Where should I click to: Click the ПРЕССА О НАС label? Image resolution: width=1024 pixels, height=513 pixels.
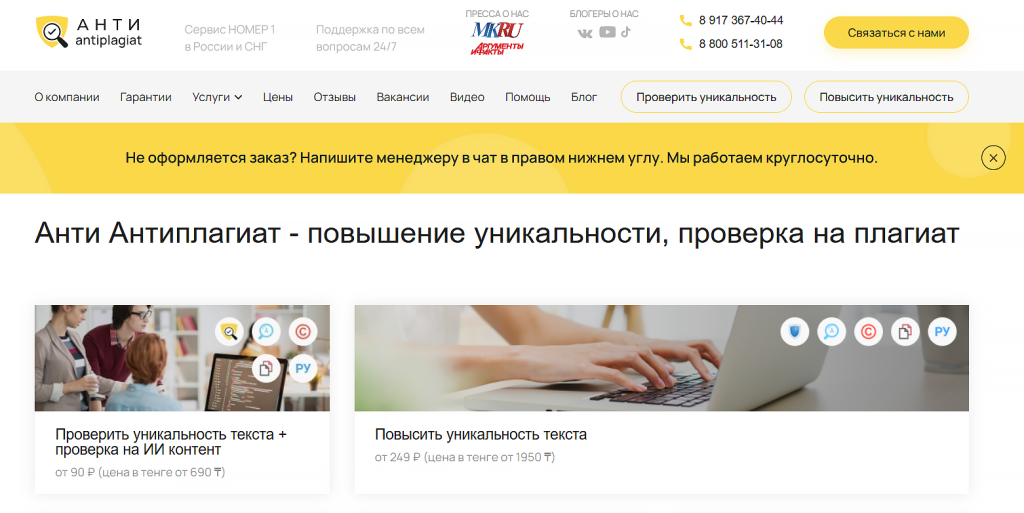497,14
